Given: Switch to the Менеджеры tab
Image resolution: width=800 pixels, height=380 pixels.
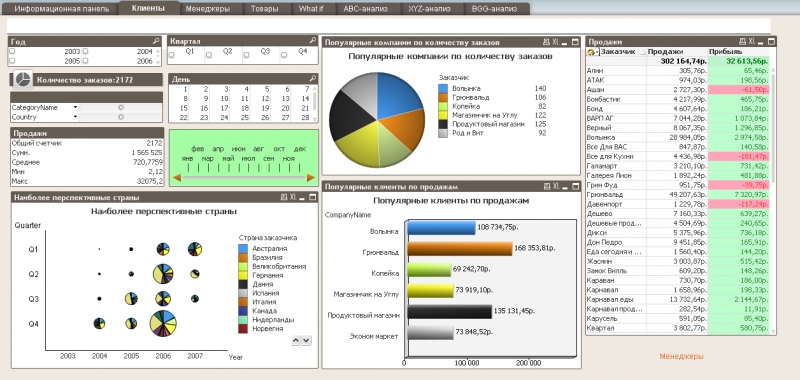Looking at the screenshot, I should (208, 9).
